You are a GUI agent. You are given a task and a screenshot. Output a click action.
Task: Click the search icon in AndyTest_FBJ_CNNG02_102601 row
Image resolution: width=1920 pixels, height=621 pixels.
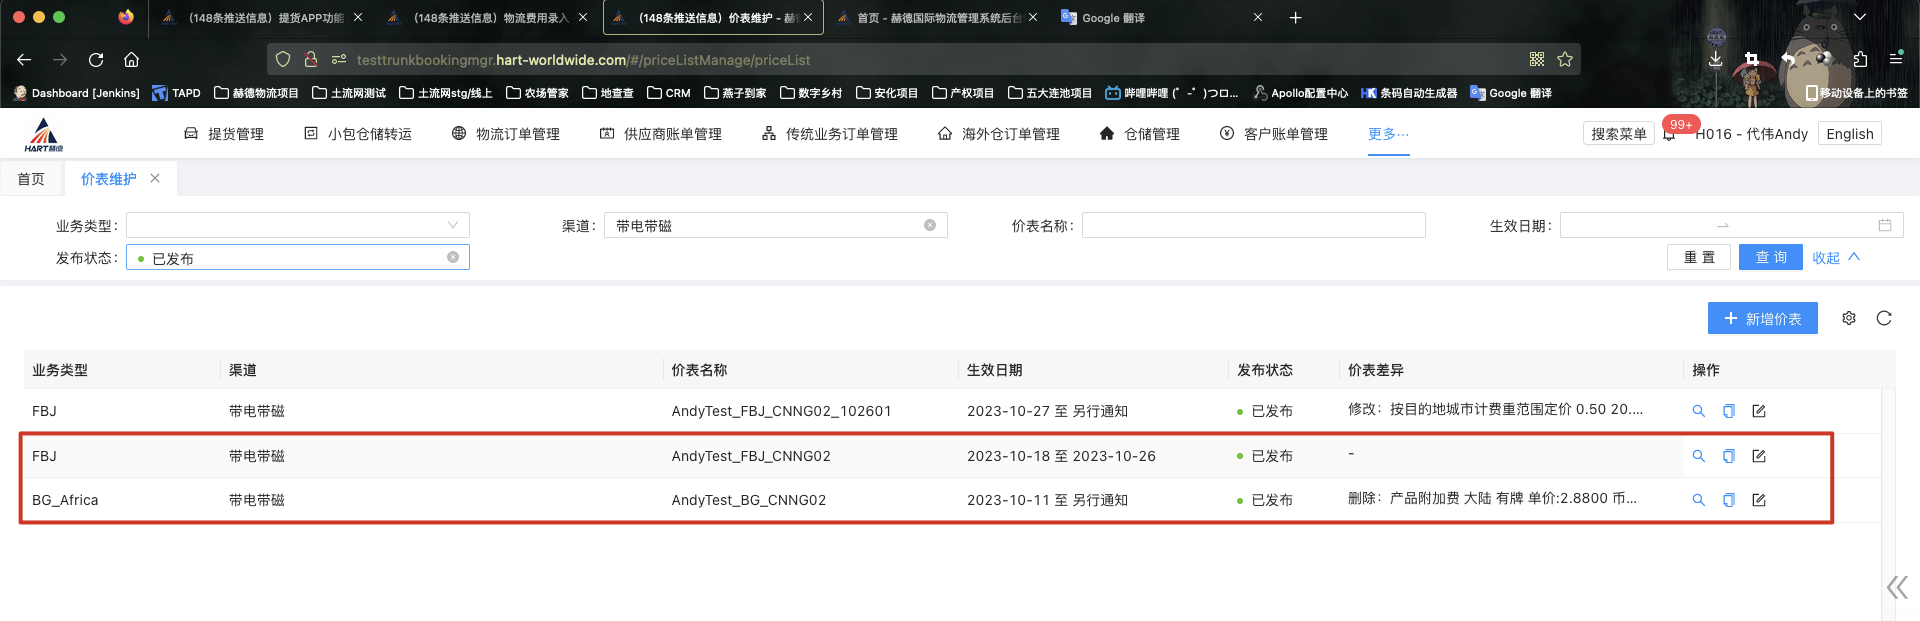[x=1698, y=411]
